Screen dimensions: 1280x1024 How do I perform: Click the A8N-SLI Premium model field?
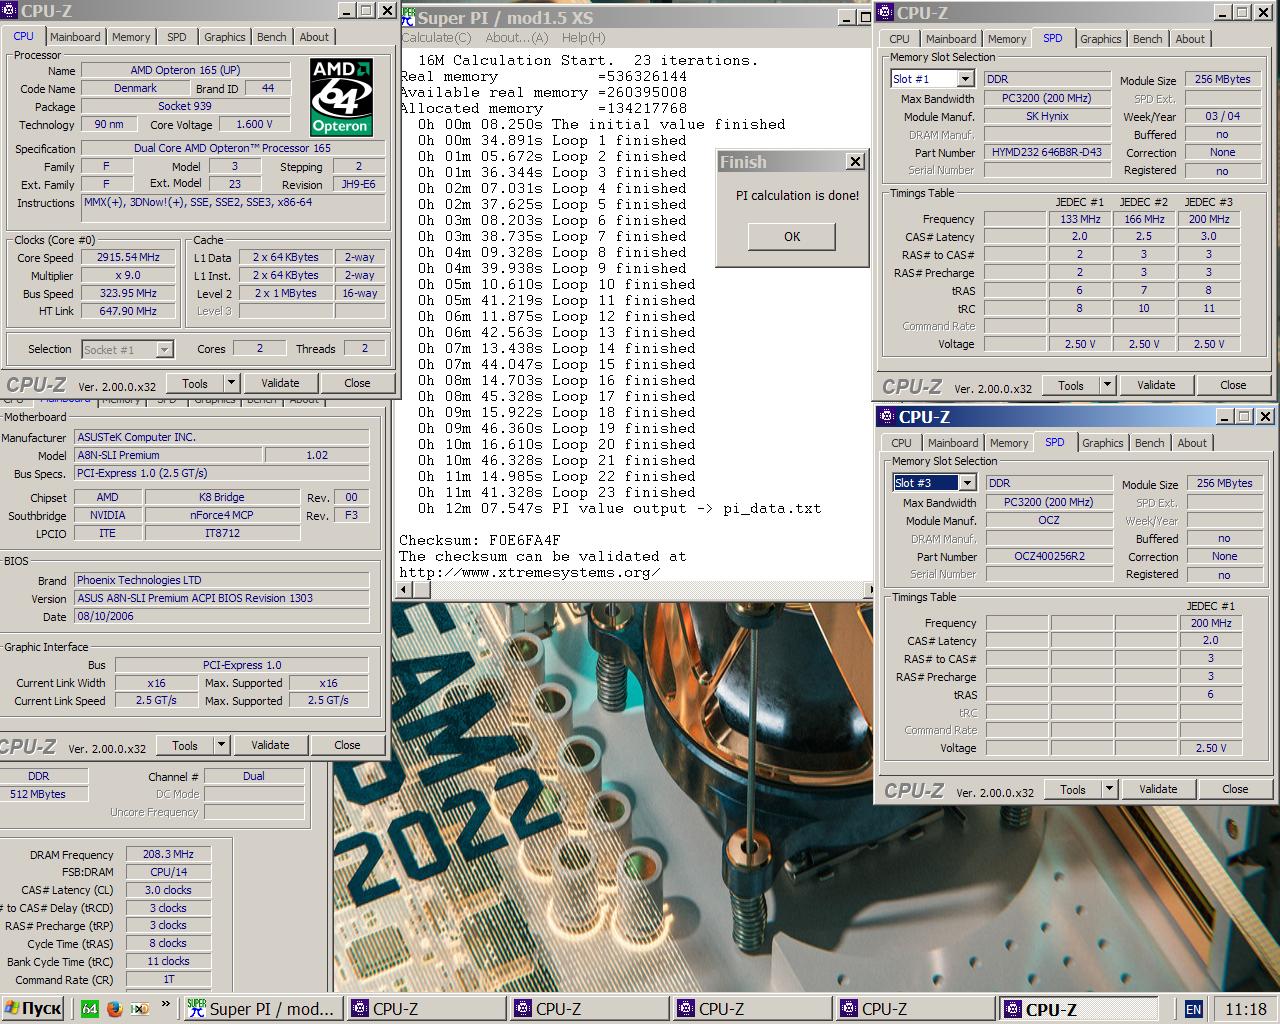[x=168, y=455]
